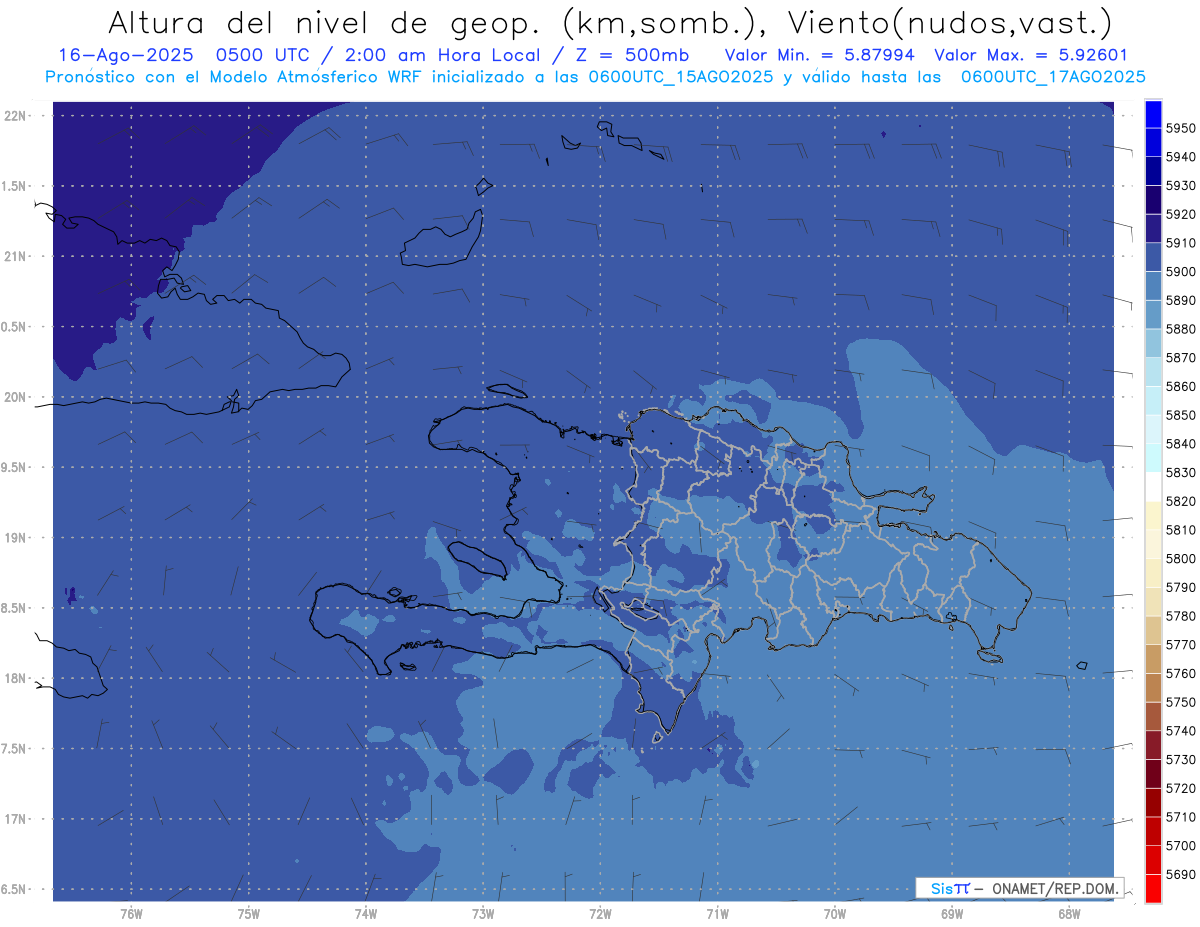Select the '69W' longitude label

click(x=952, y=913)
